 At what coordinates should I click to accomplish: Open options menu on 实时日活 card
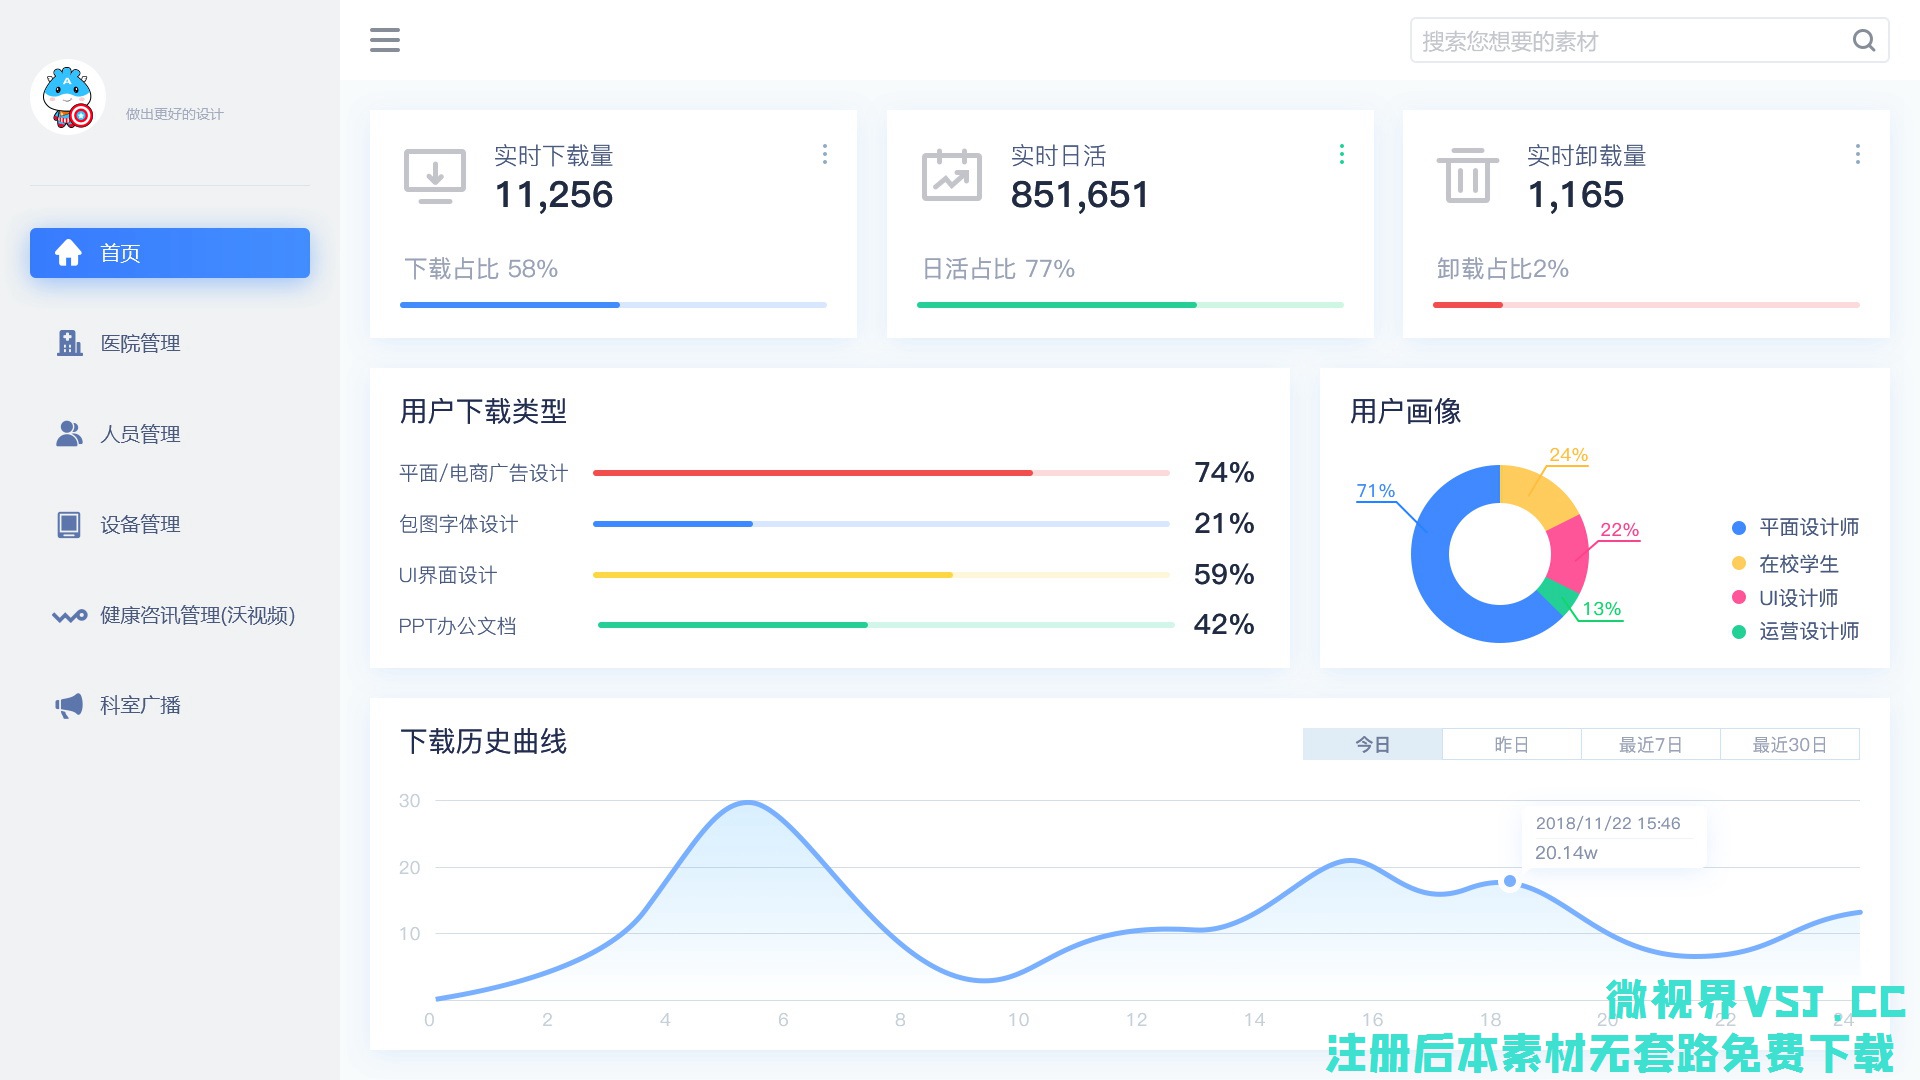point(1342,154)
